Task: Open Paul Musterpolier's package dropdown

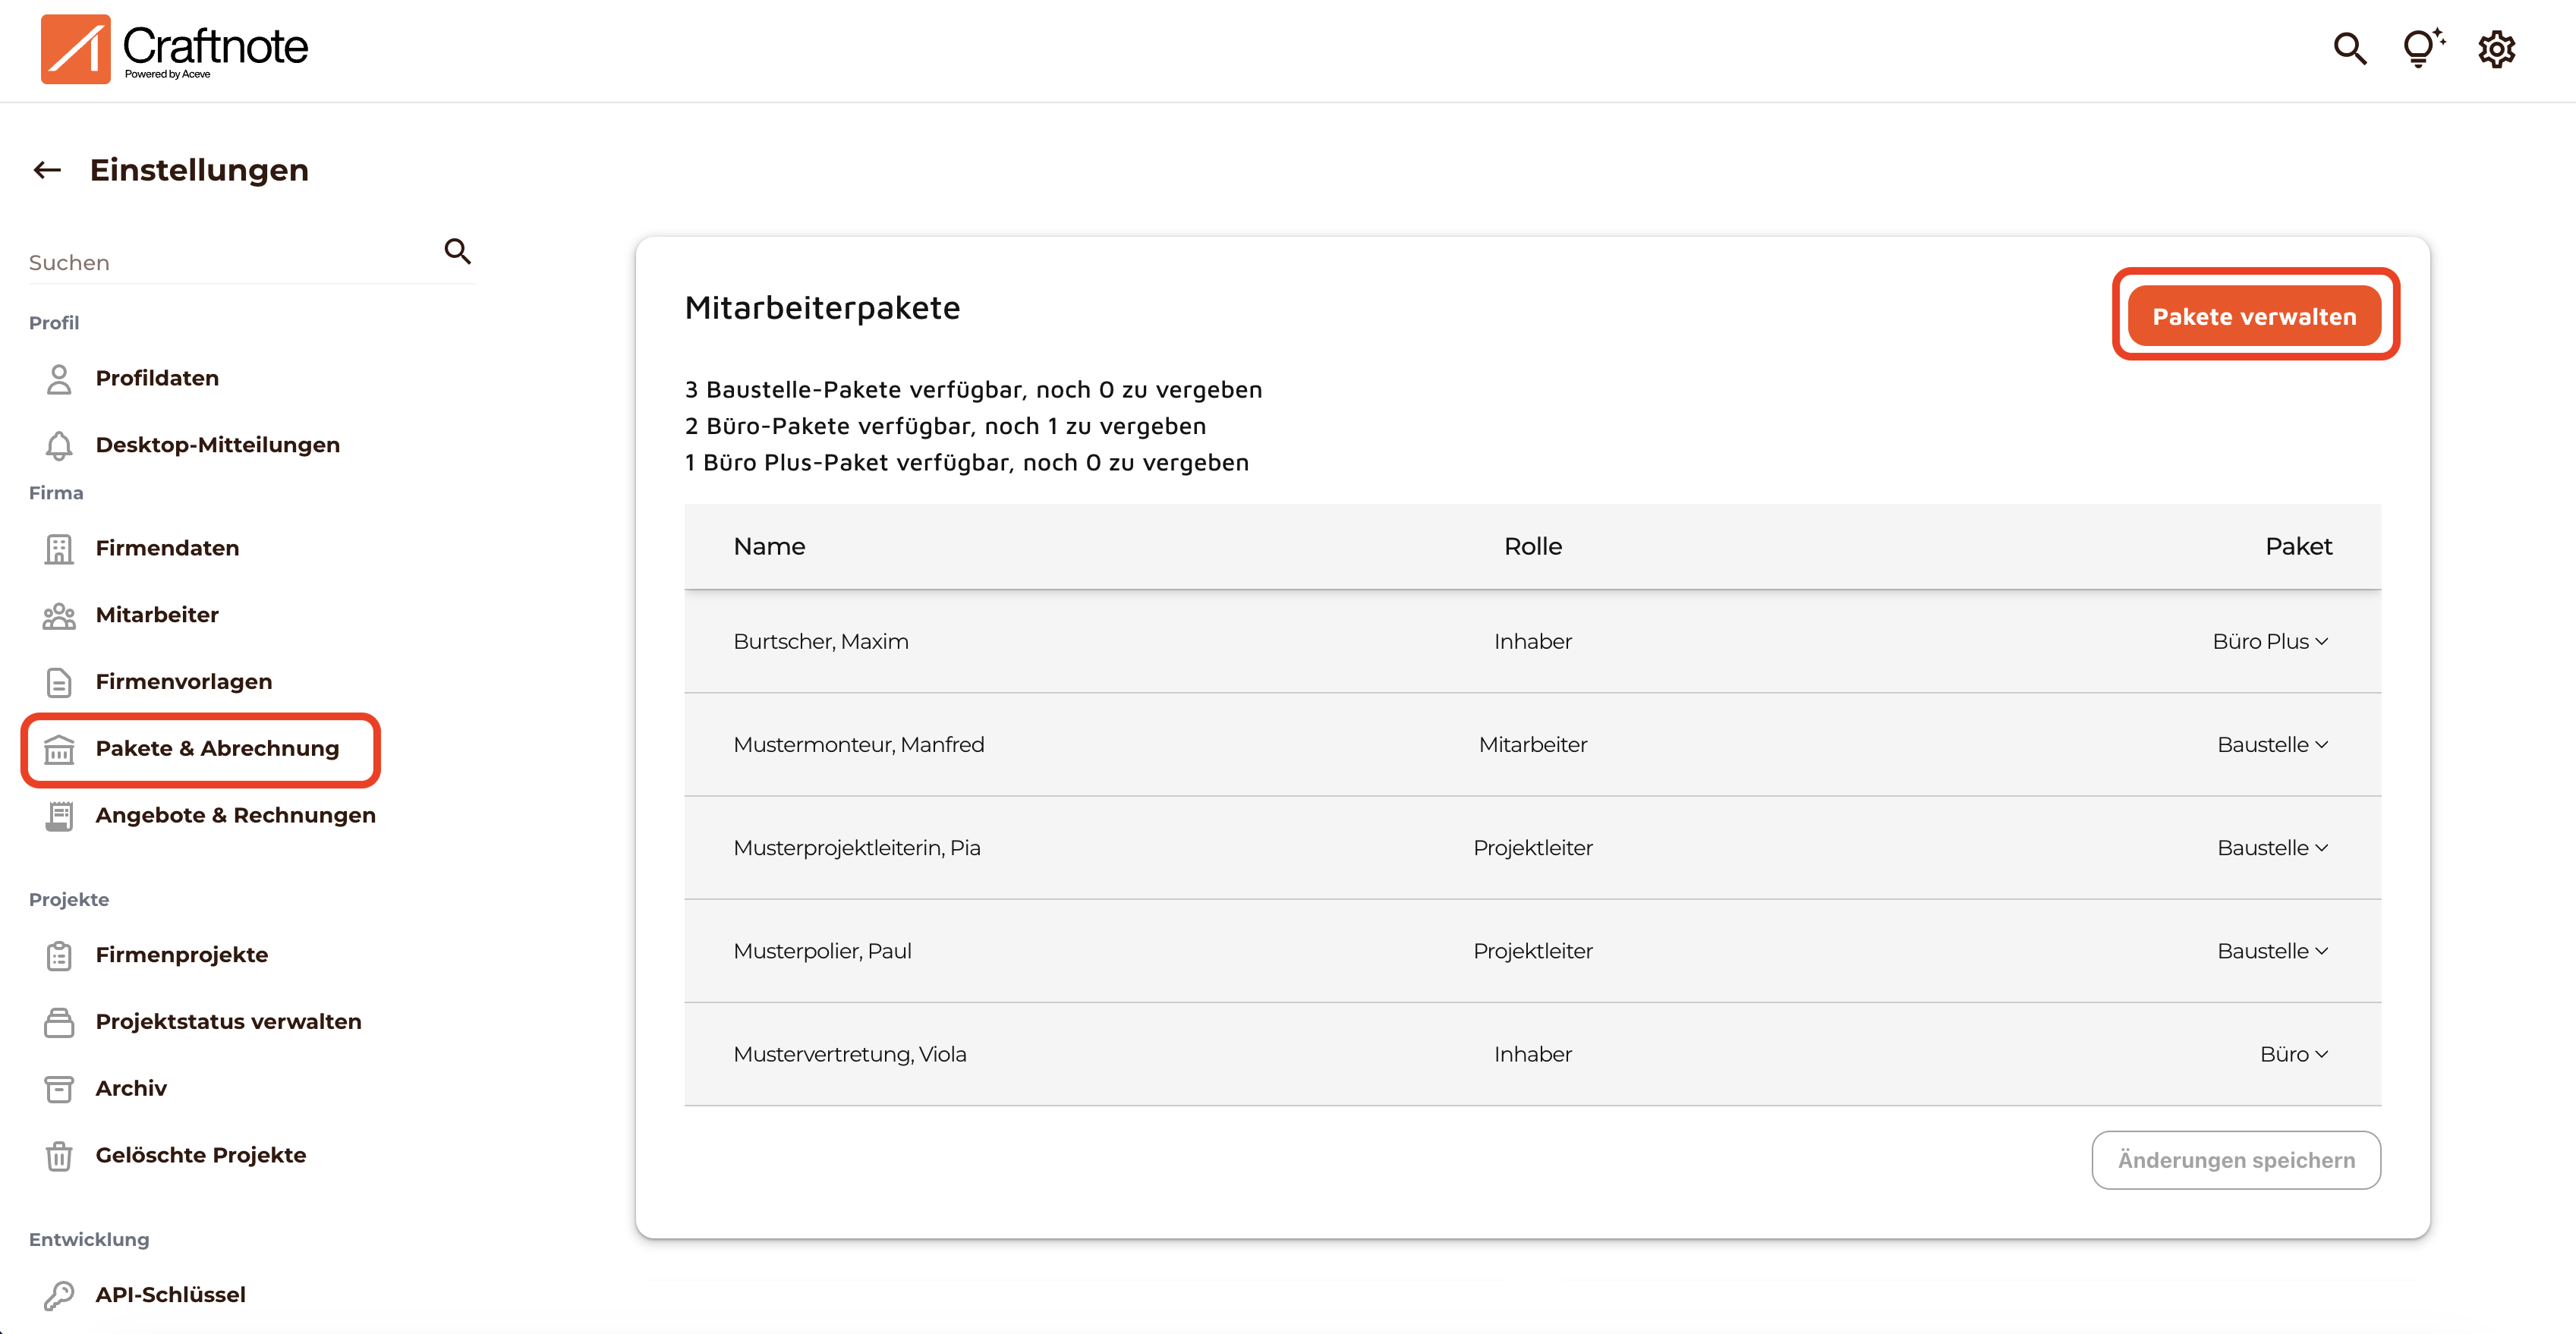Action: [2272, 950]
